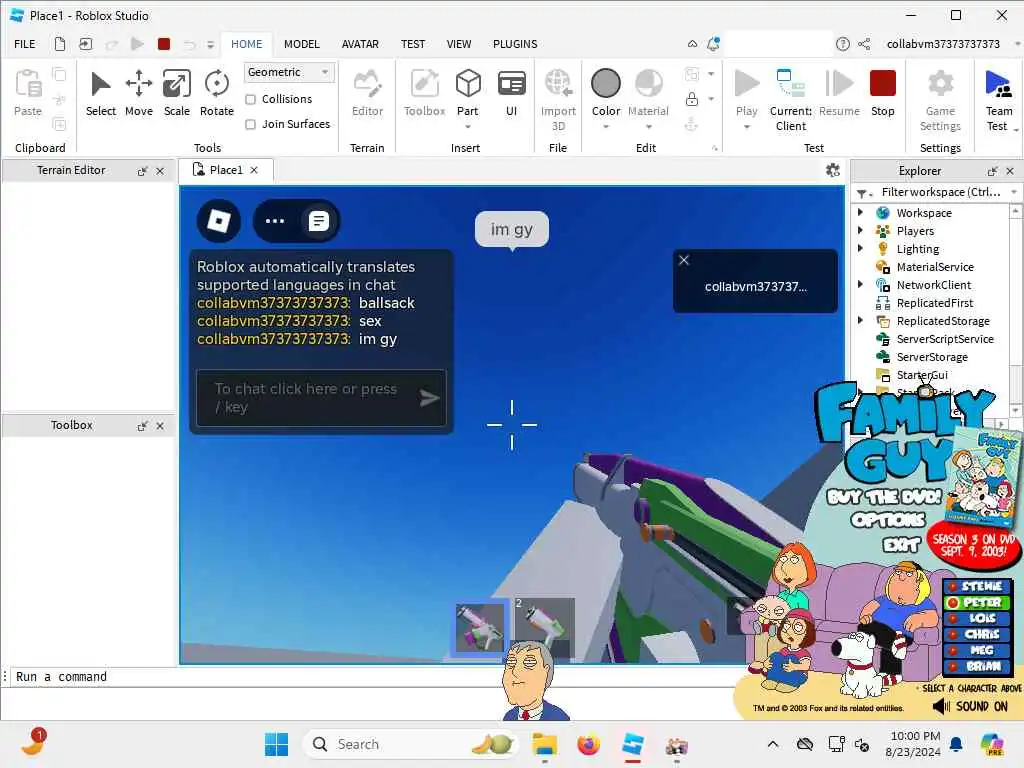Open Game Settings
The width and height of the screenshot is (1024, 768).
point(940,100)
